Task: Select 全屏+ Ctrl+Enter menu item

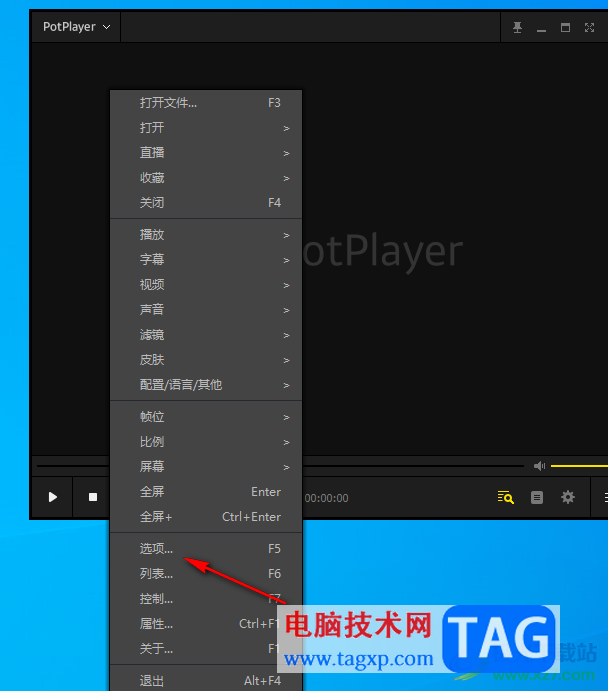Action: pos(206,517)
